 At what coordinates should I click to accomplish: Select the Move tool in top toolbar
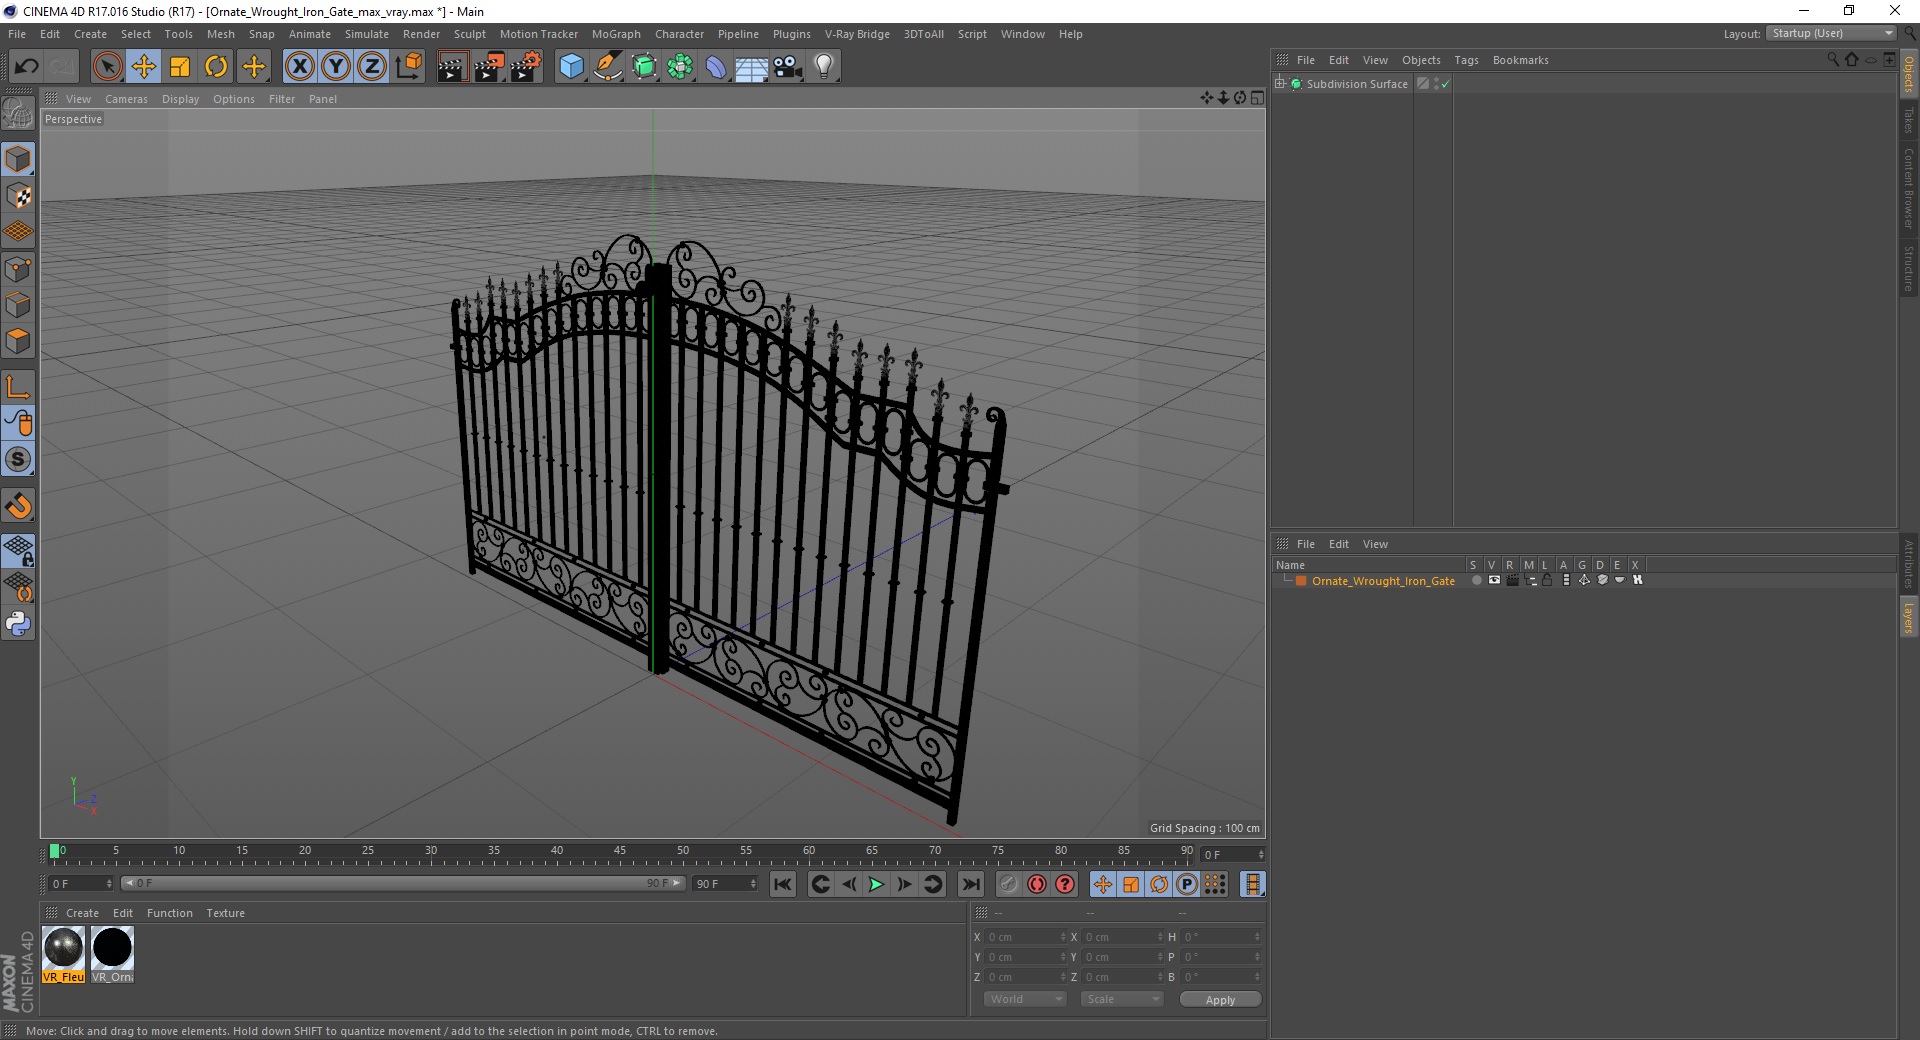point(144,67)
